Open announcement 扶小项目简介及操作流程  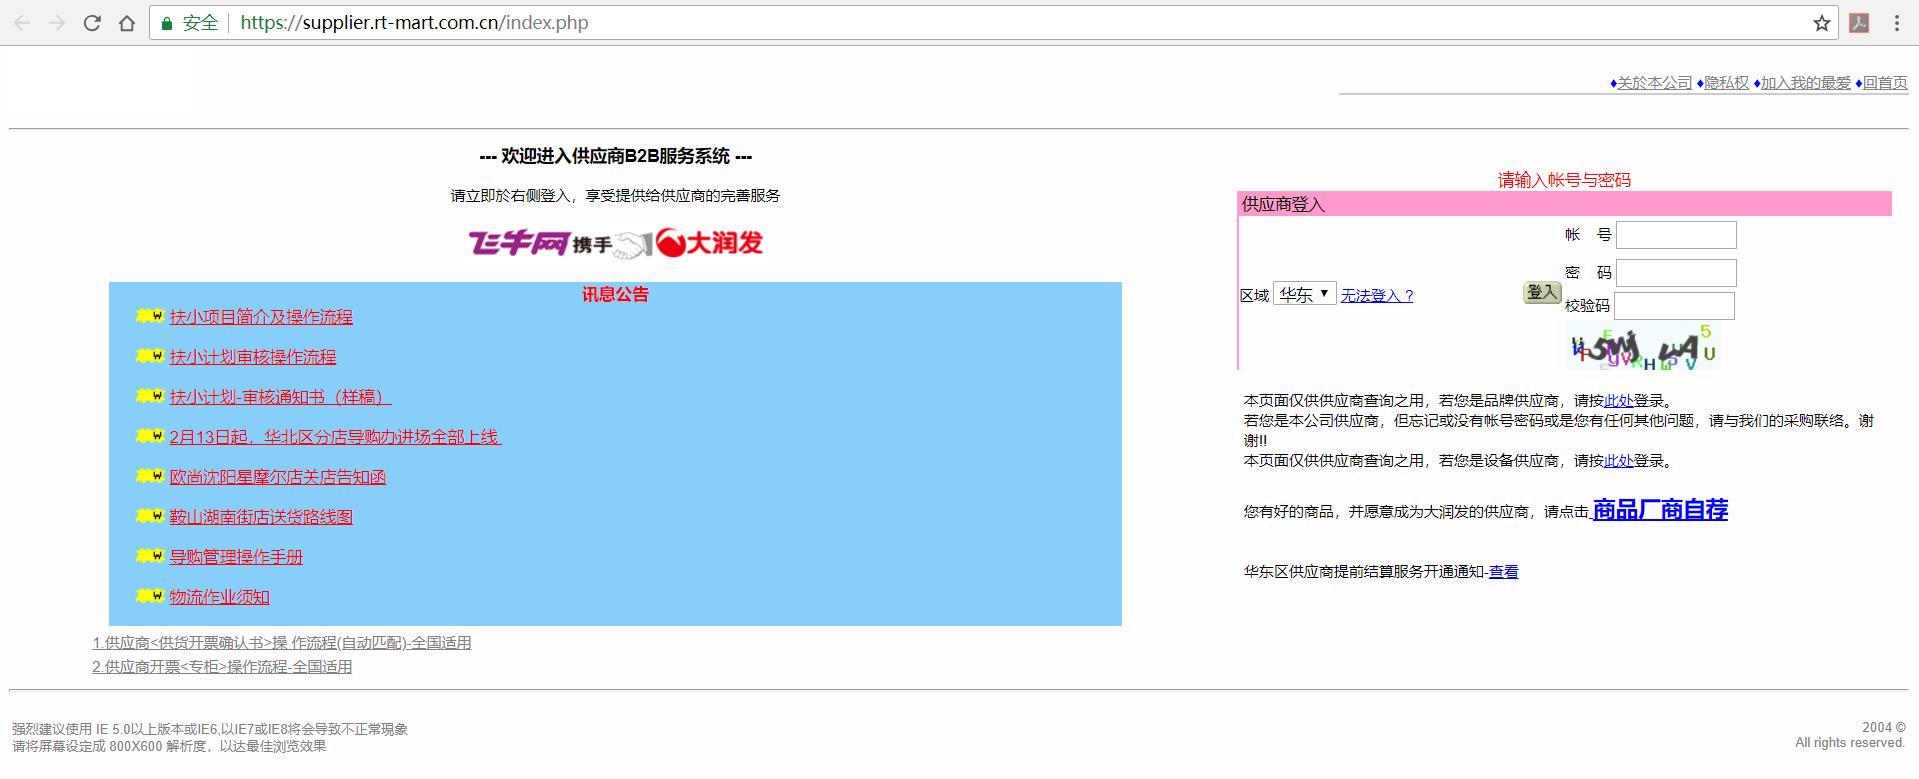coord(261,317)
